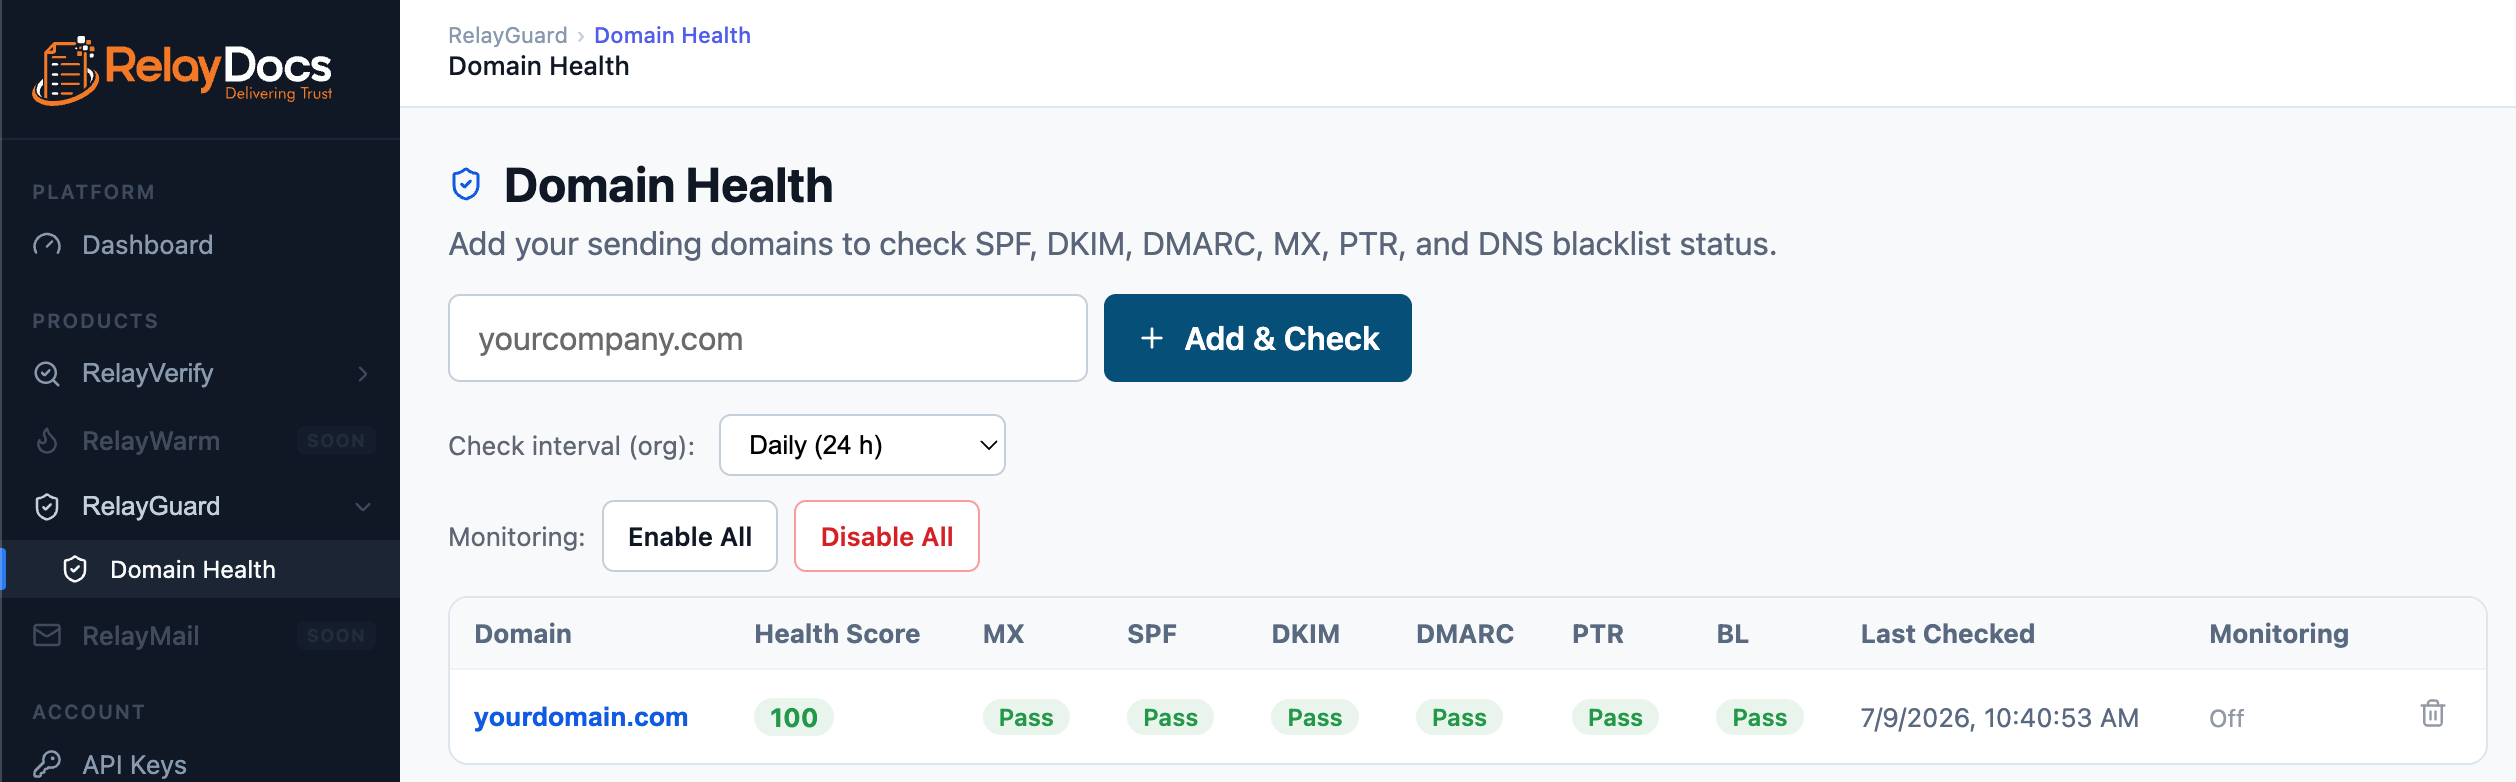
Task: Focus the yourcompany.com domain input field
Action: point(768,338)
